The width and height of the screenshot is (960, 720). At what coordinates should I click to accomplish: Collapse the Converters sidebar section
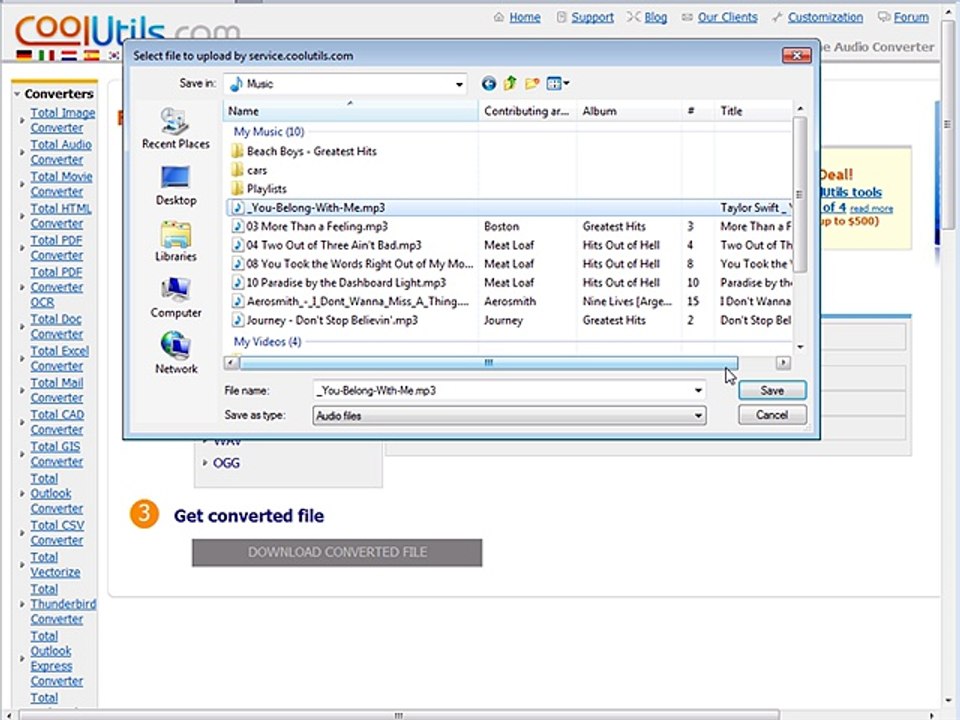pos(17,94)
